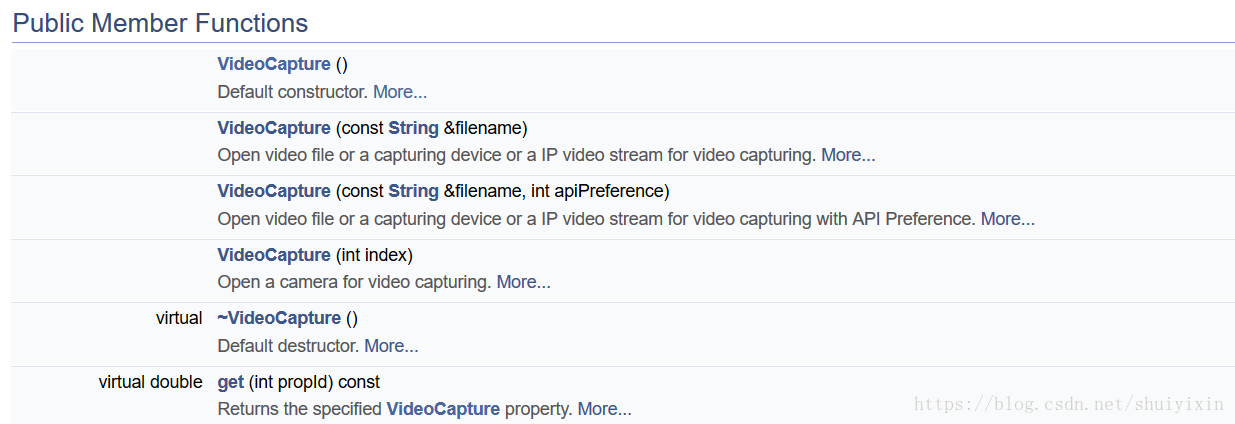The height and width of the screenshot is (424, 1235).
Task: Click More... after 'with API Preference' description
Action: point(1007,219)
